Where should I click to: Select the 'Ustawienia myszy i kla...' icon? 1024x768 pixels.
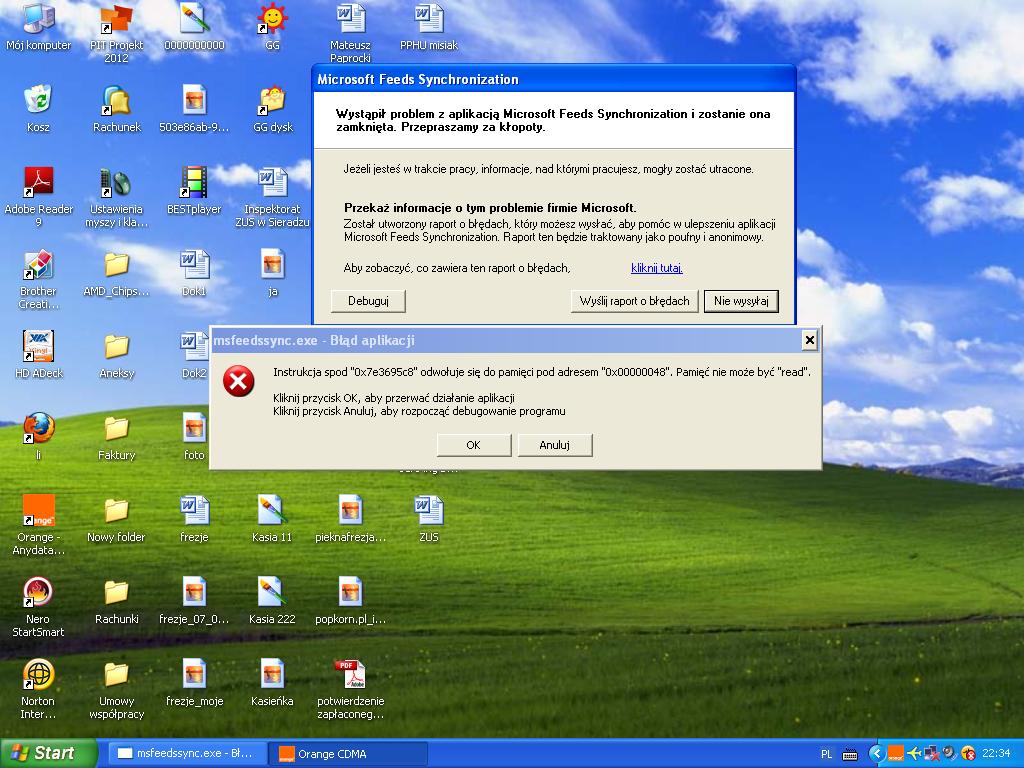pyautogui.click(x=116, y=197)
